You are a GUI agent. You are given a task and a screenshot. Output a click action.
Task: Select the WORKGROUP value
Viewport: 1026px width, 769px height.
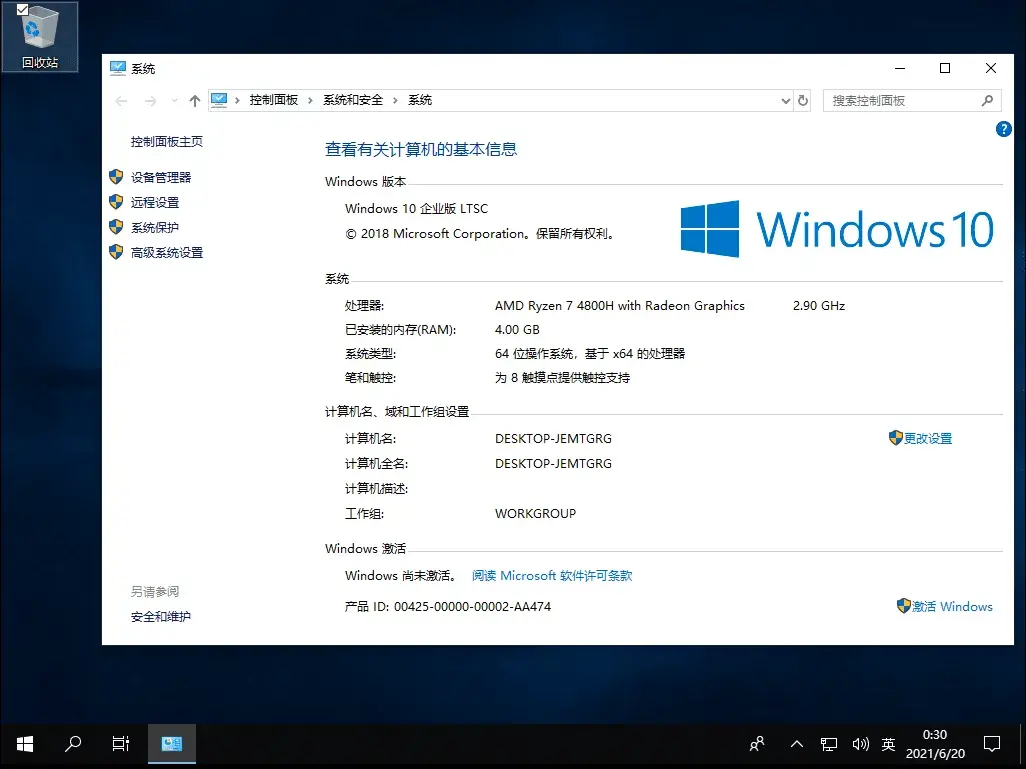(535, 514)
